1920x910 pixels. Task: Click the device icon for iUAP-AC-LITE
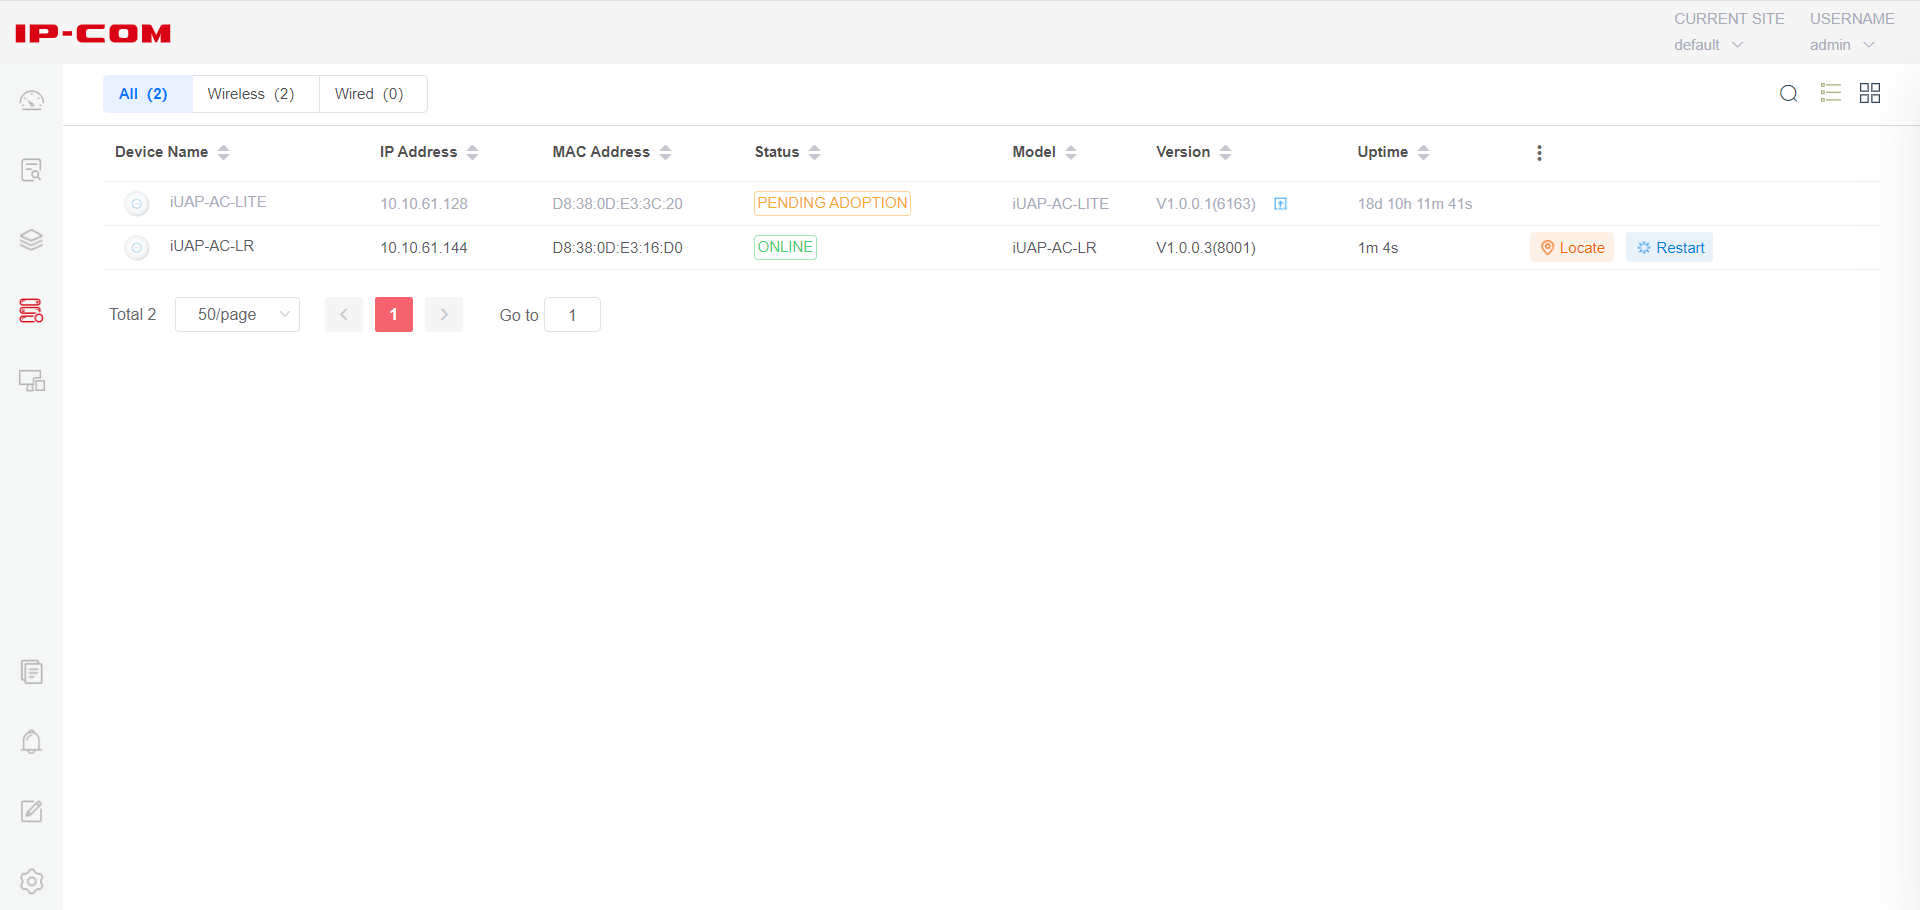[x=137, y=204]
